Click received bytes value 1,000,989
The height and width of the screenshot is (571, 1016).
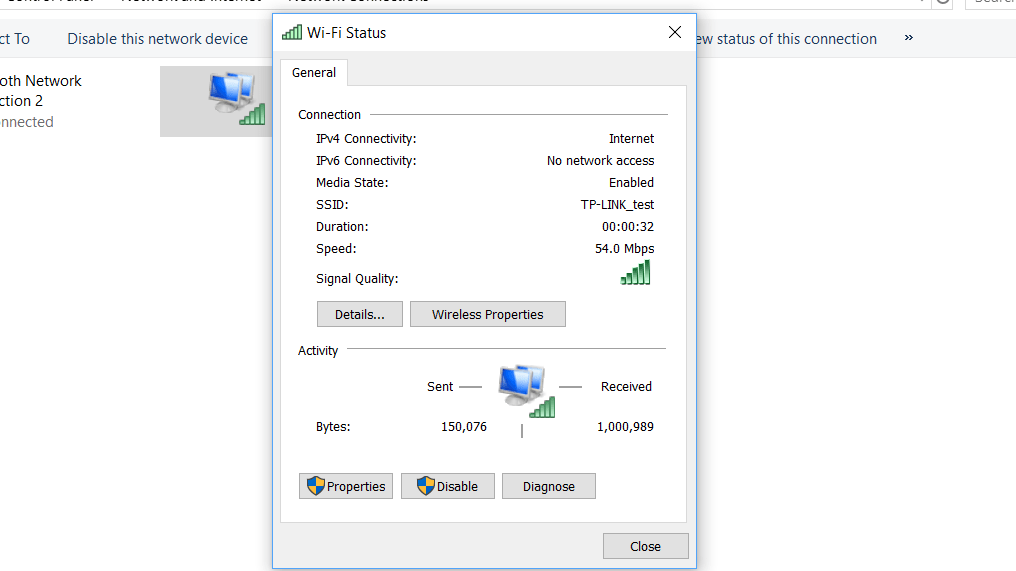625,426
